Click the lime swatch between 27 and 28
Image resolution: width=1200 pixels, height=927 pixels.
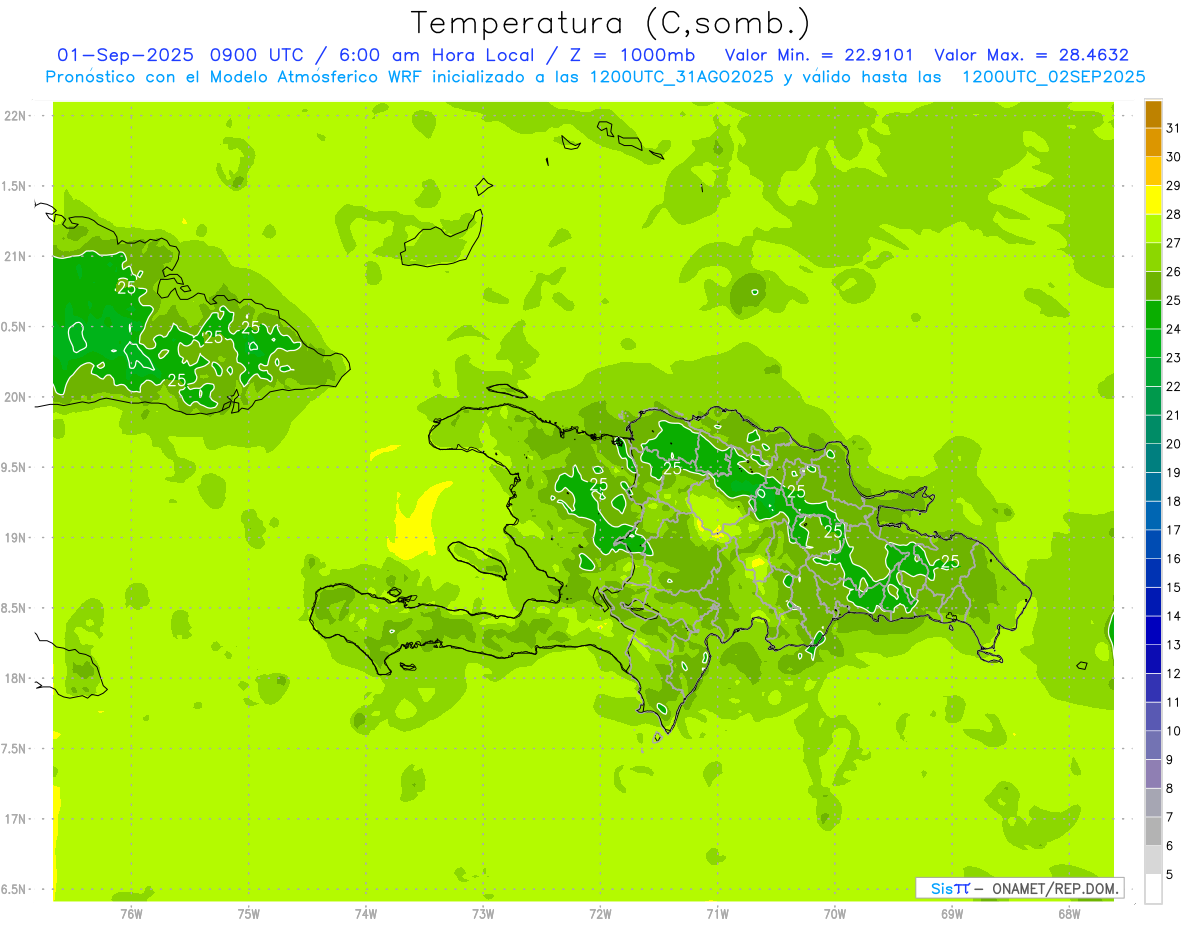pyautogui.click(x=1153, y=229)
